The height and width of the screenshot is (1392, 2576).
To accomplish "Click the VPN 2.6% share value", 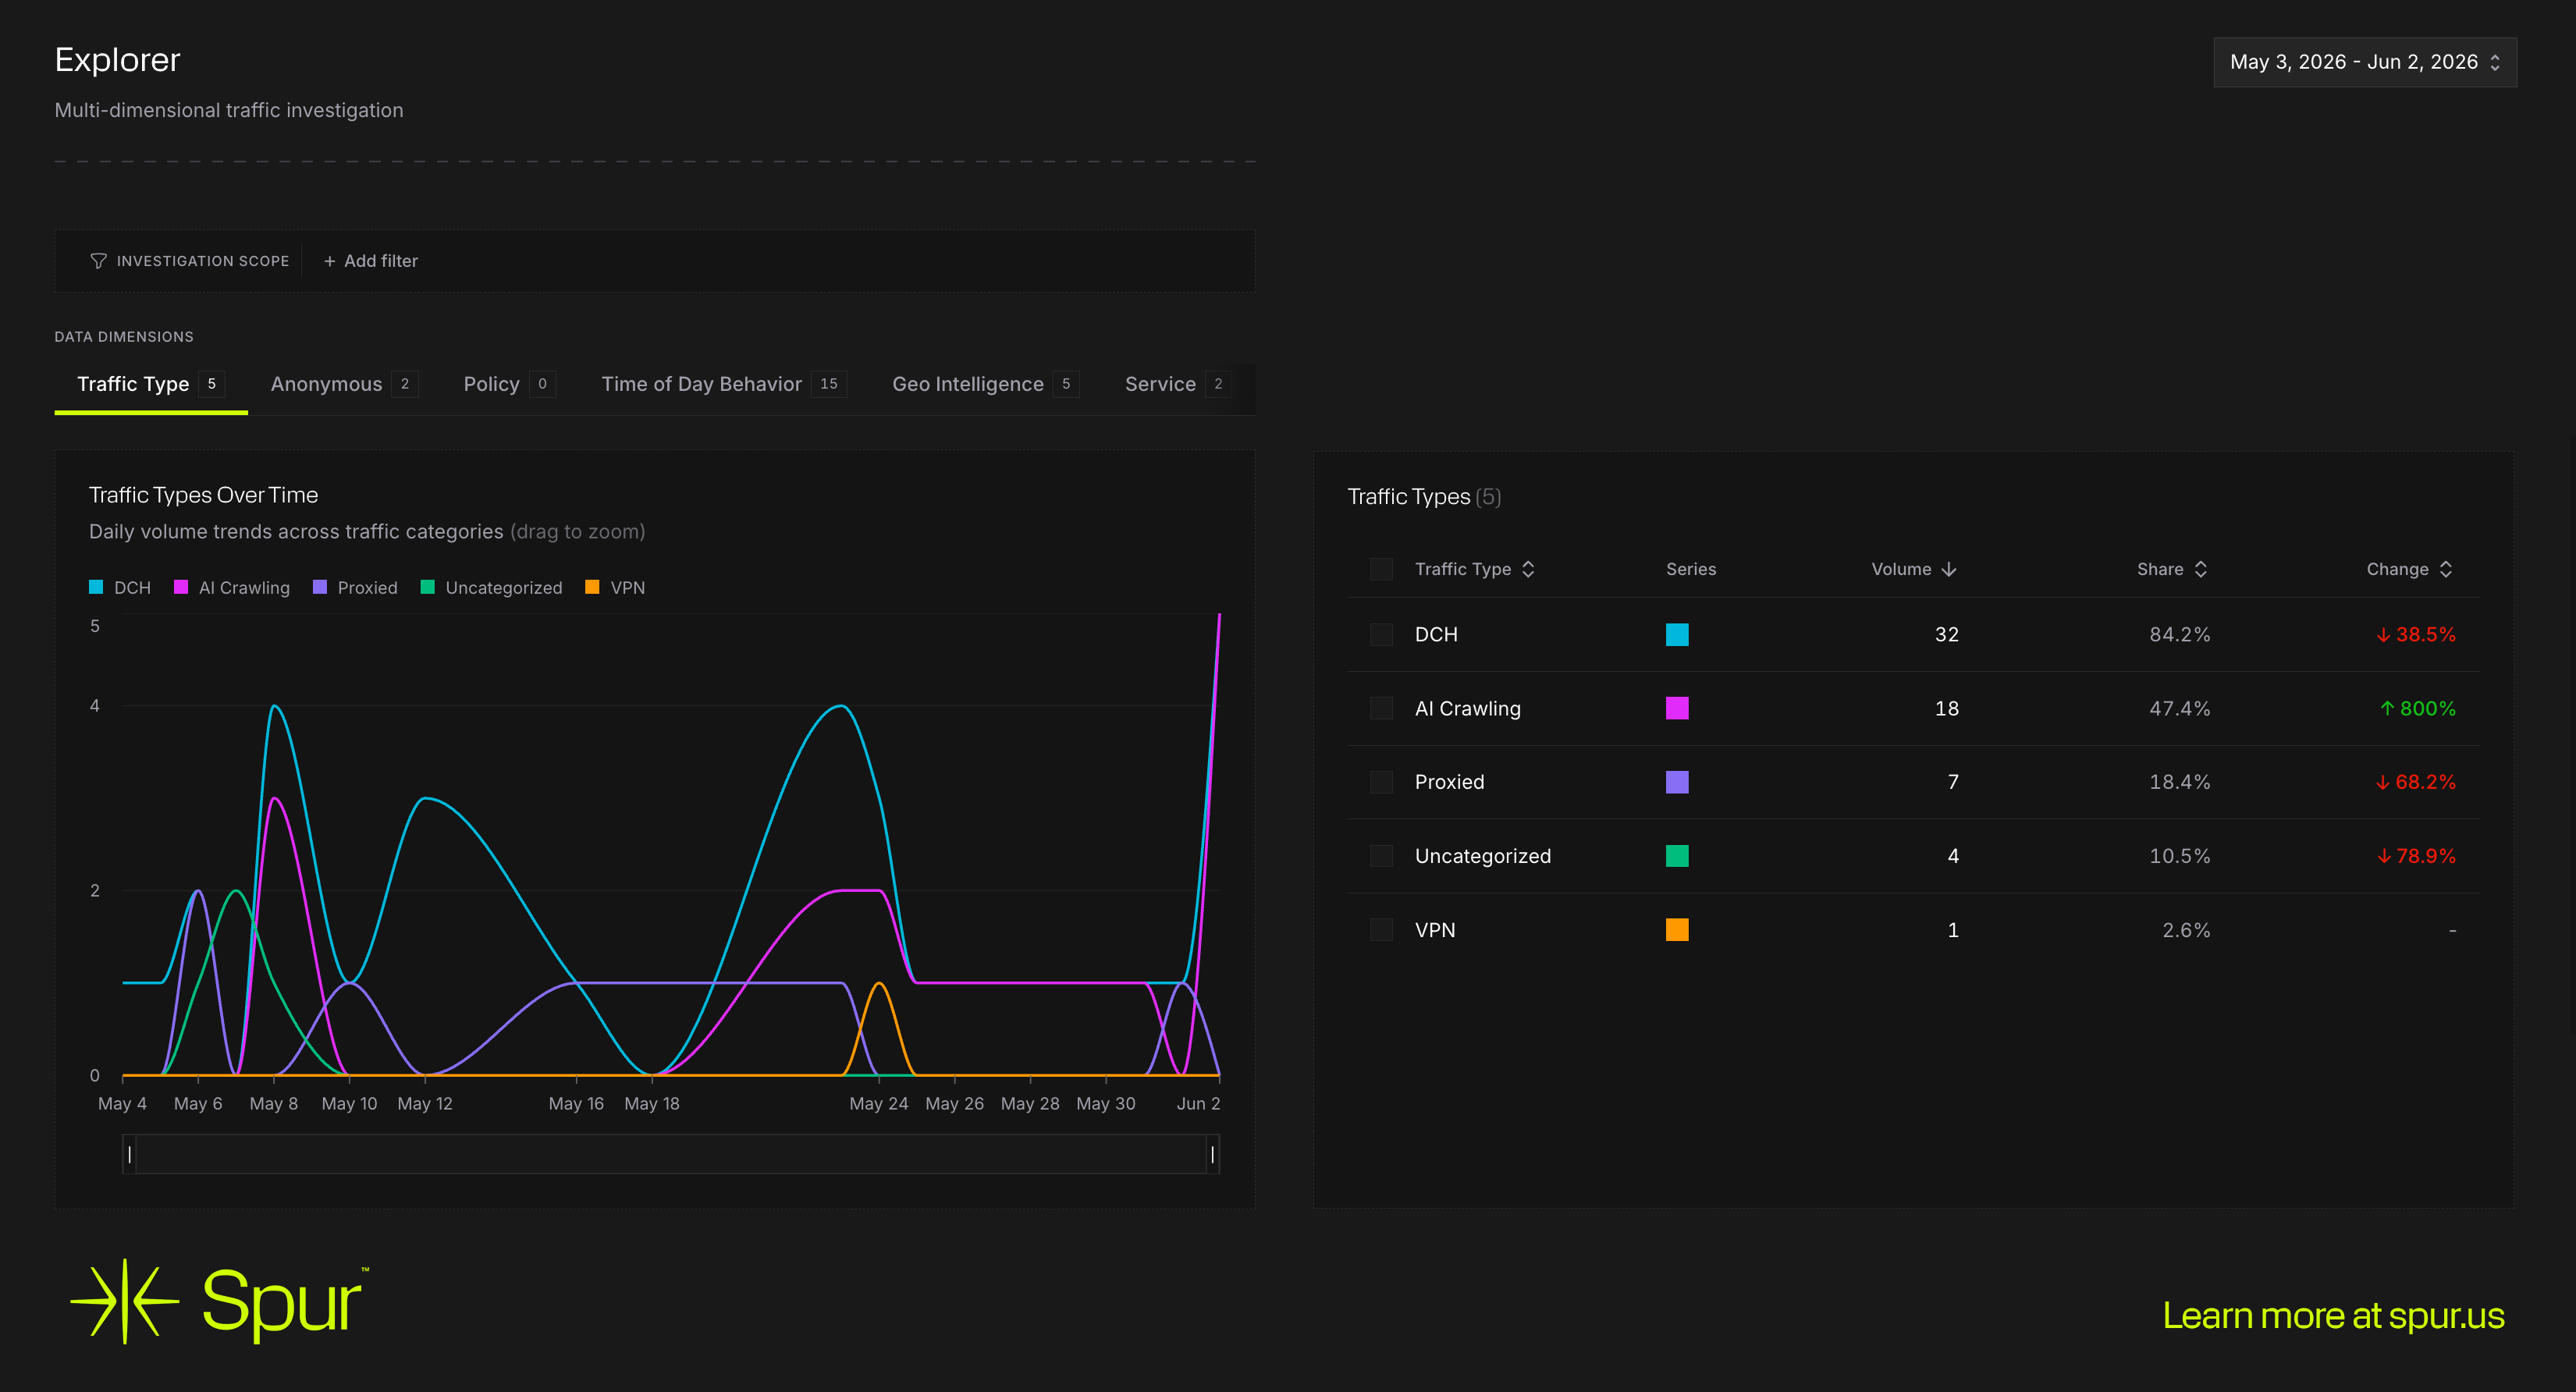I will (2186, 930).
